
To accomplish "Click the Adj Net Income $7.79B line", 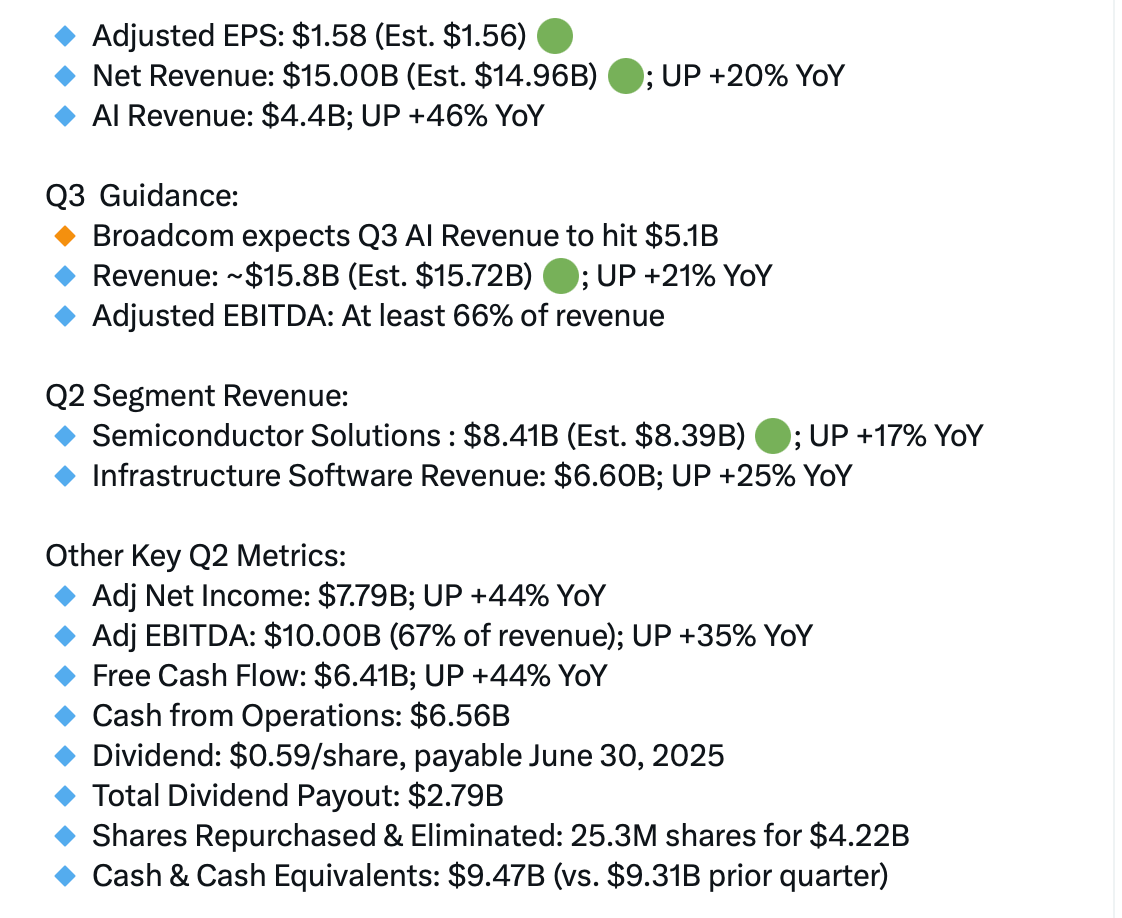I will [x=349, y=597].
